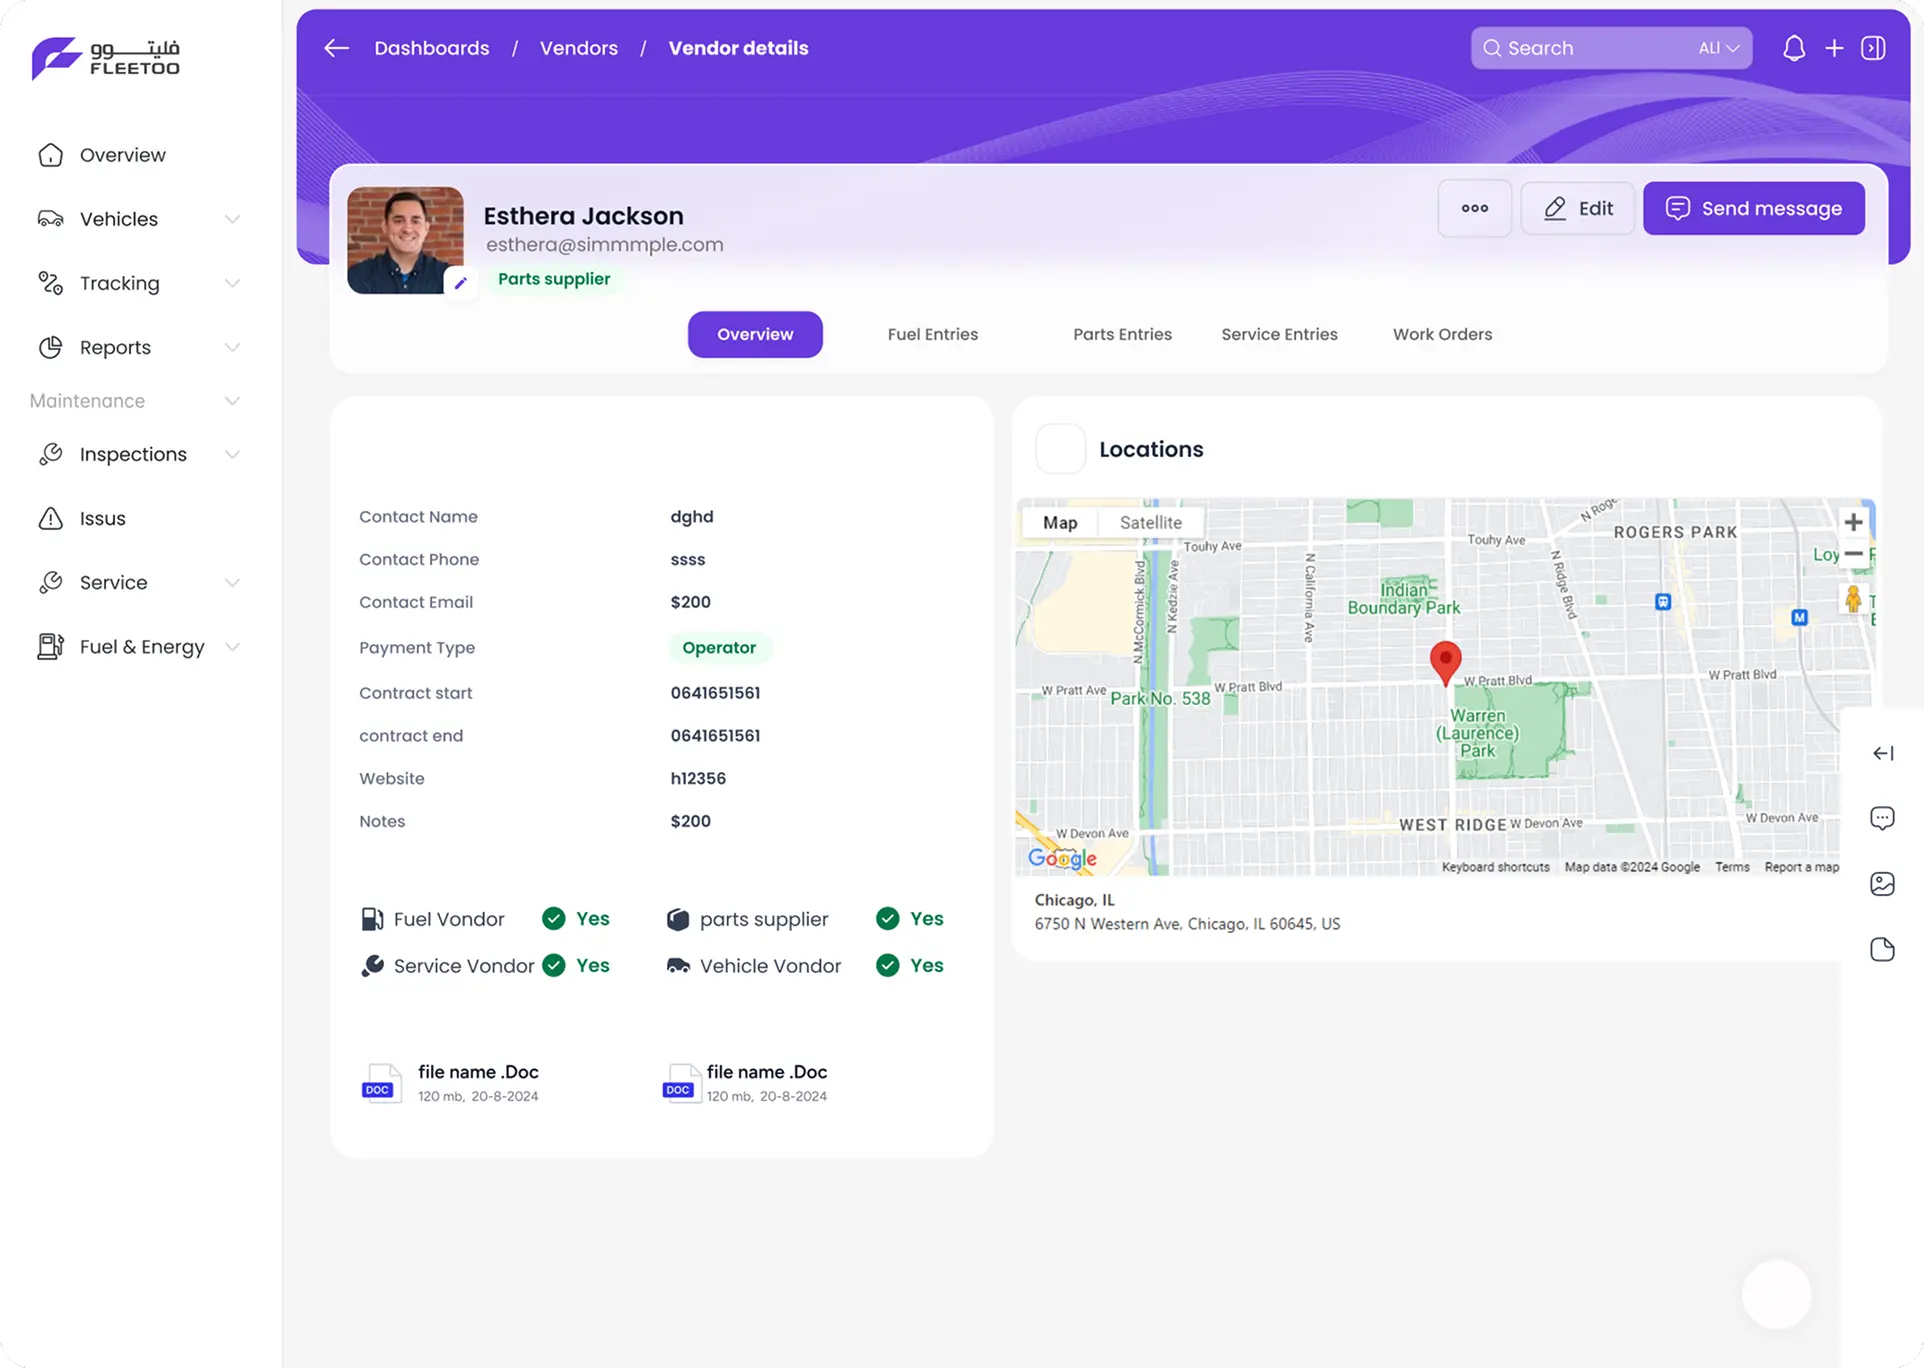
Task: Open the side panel toggle icon top right
Action: [x=1875, y=47]
